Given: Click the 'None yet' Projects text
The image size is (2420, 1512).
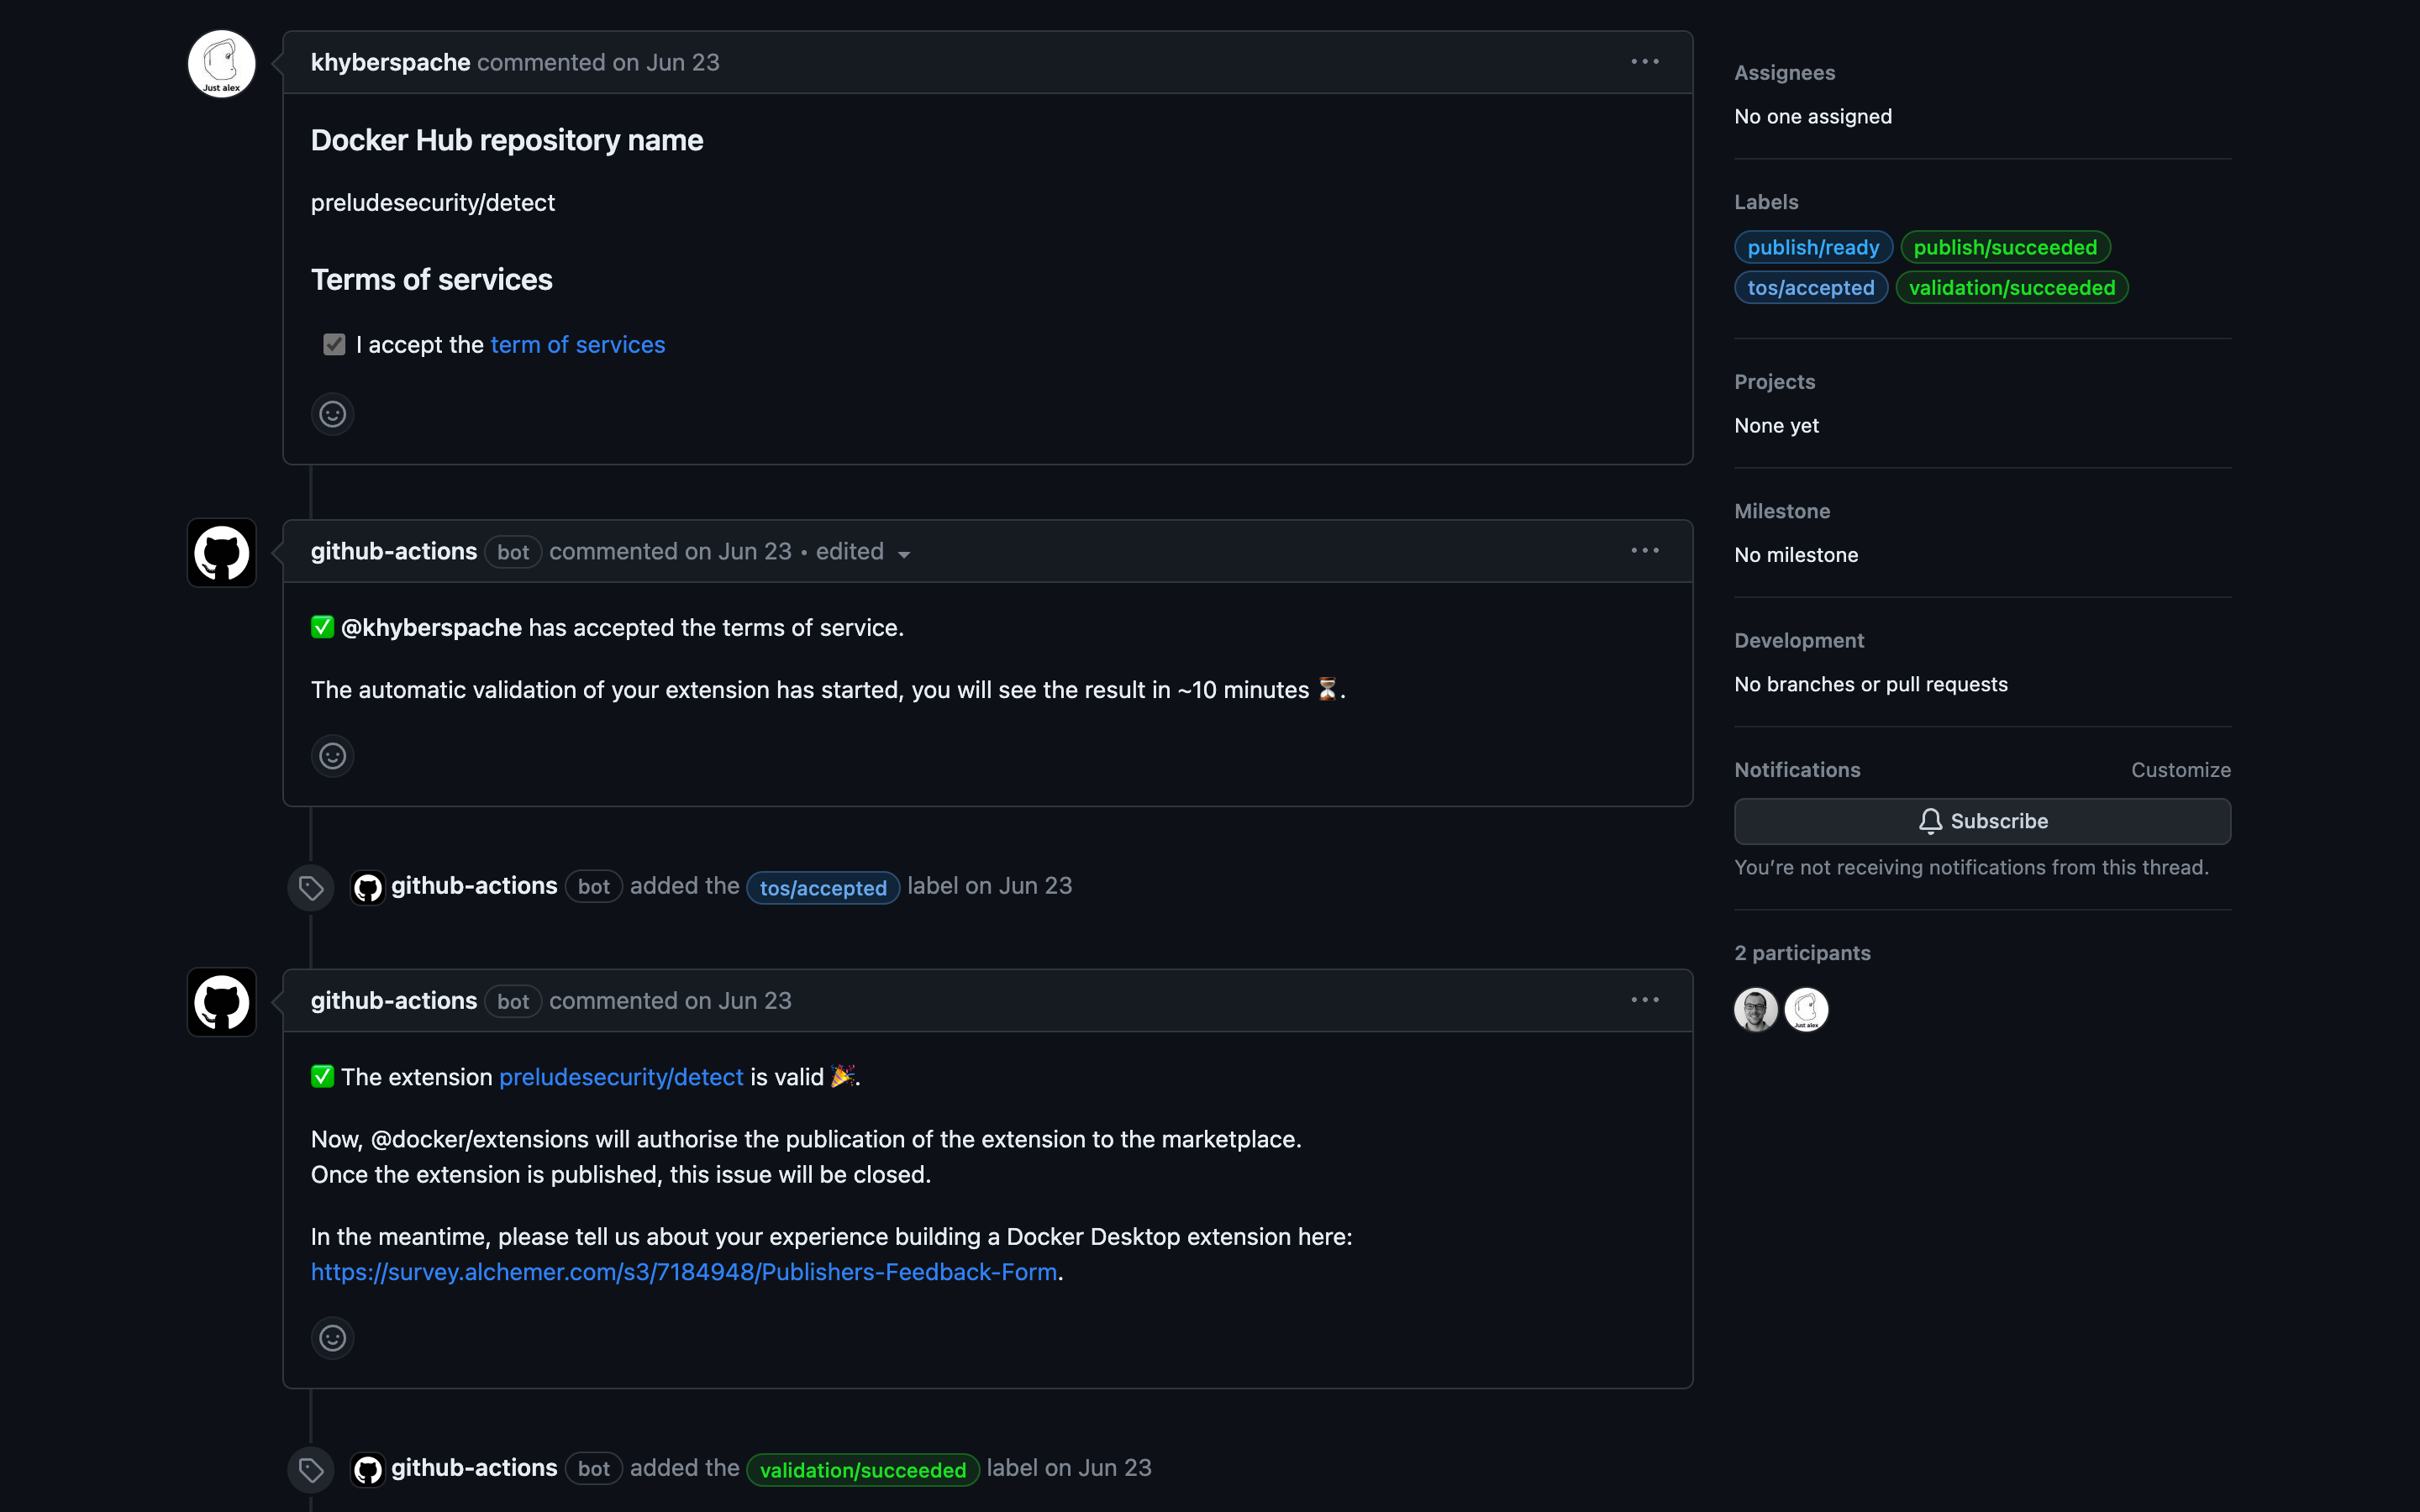Looking at the screenshot, I should click(x=1776, y=425).
